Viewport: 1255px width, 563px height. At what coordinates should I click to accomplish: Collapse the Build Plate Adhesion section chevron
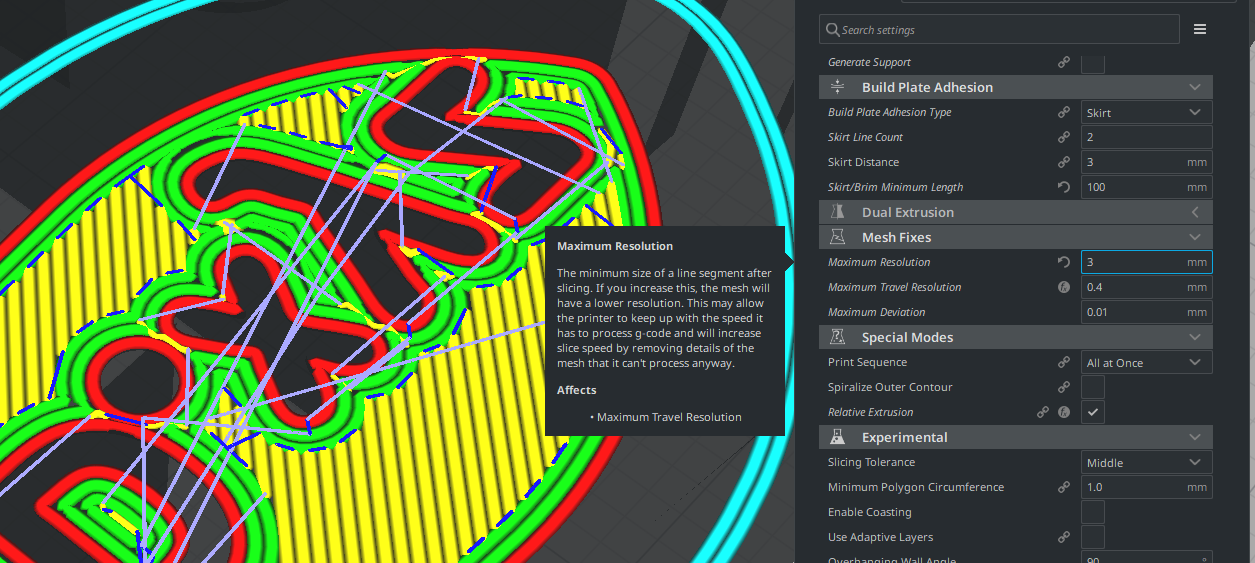(1195, 87)
